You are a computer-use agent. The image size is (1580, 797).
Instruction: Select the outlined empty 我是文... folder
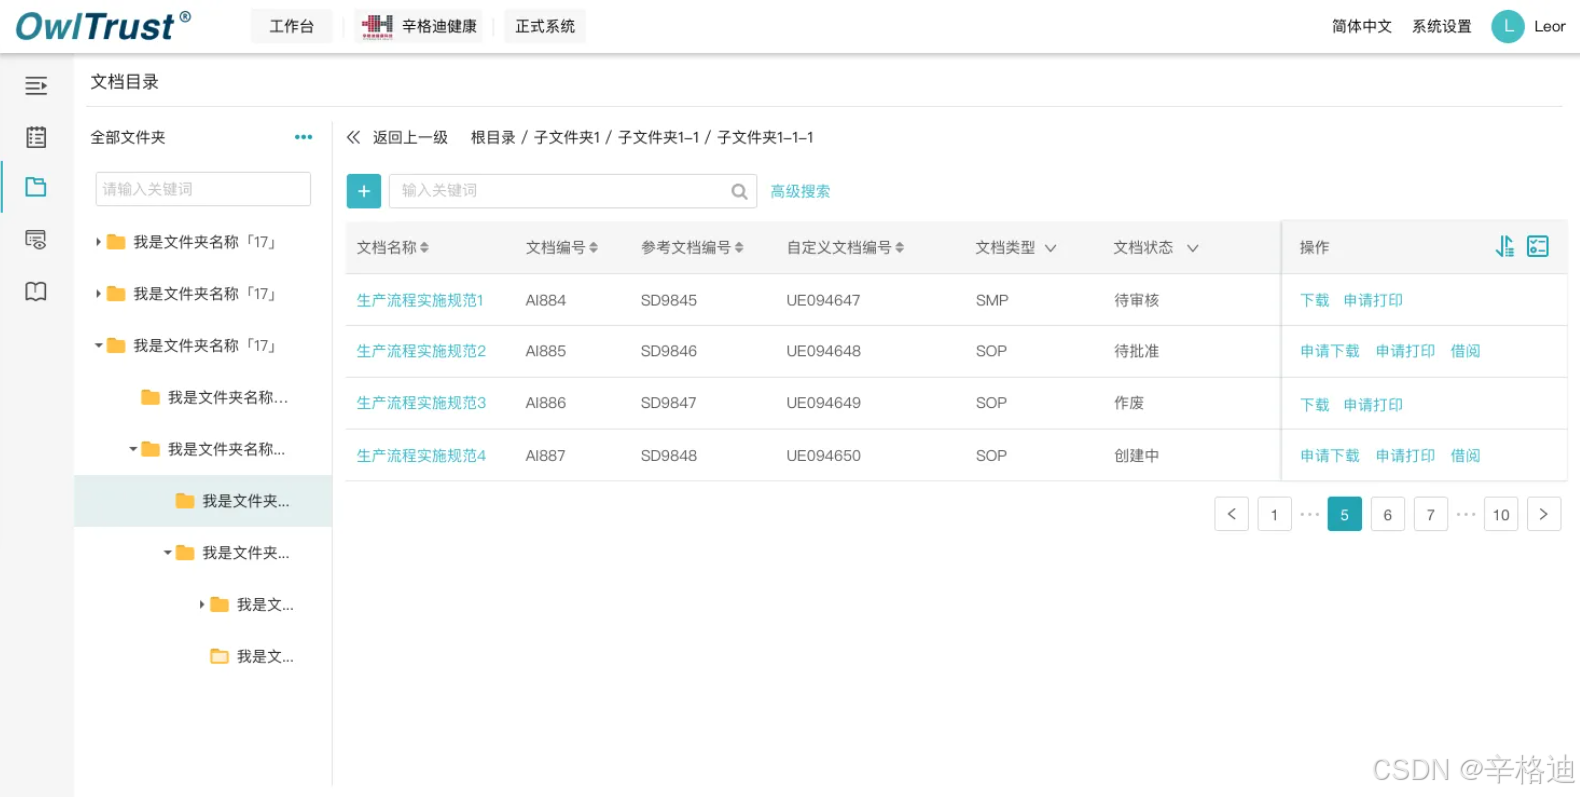tap(252, 657)
